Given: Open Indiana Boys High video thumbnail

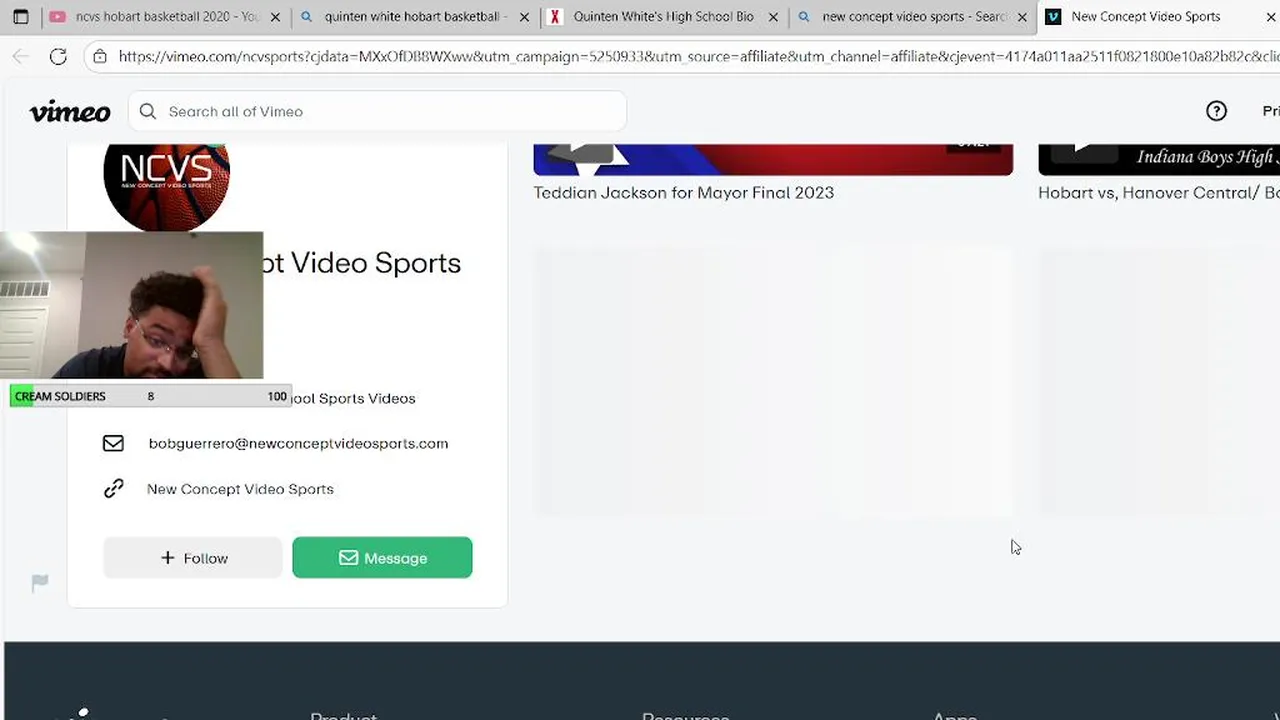Looking at the screenshot, I should click(x=1159, y=160).
